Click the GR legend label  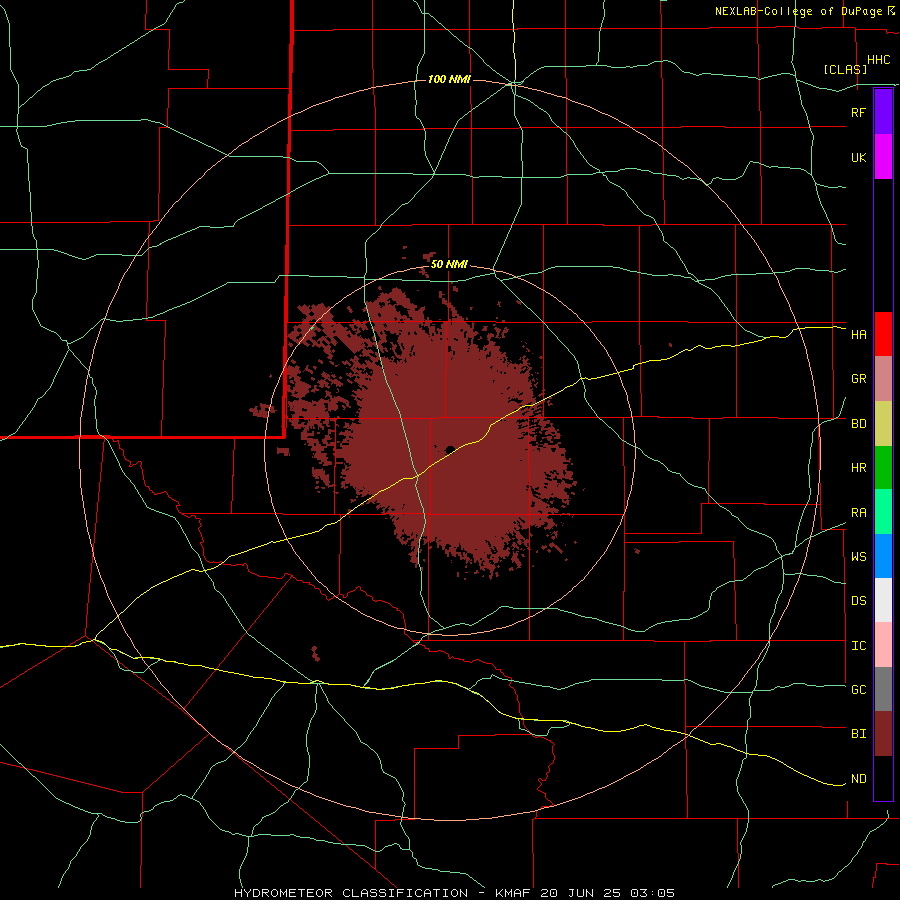point(858,379)
